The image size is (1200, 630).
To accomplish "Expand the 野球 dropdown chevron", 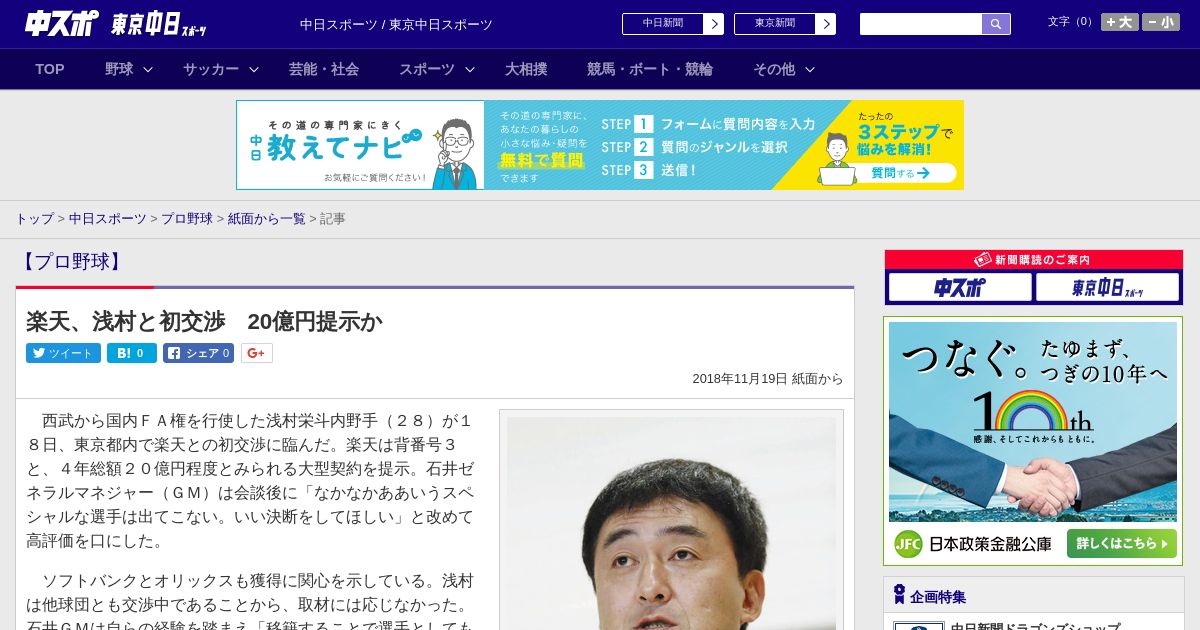I will coord(148,69).
